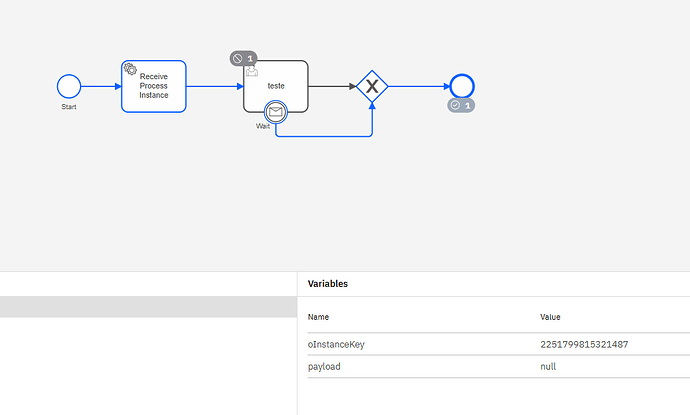Select the payload variable name
The image size is (690, 415).
[x=324, y=367]
